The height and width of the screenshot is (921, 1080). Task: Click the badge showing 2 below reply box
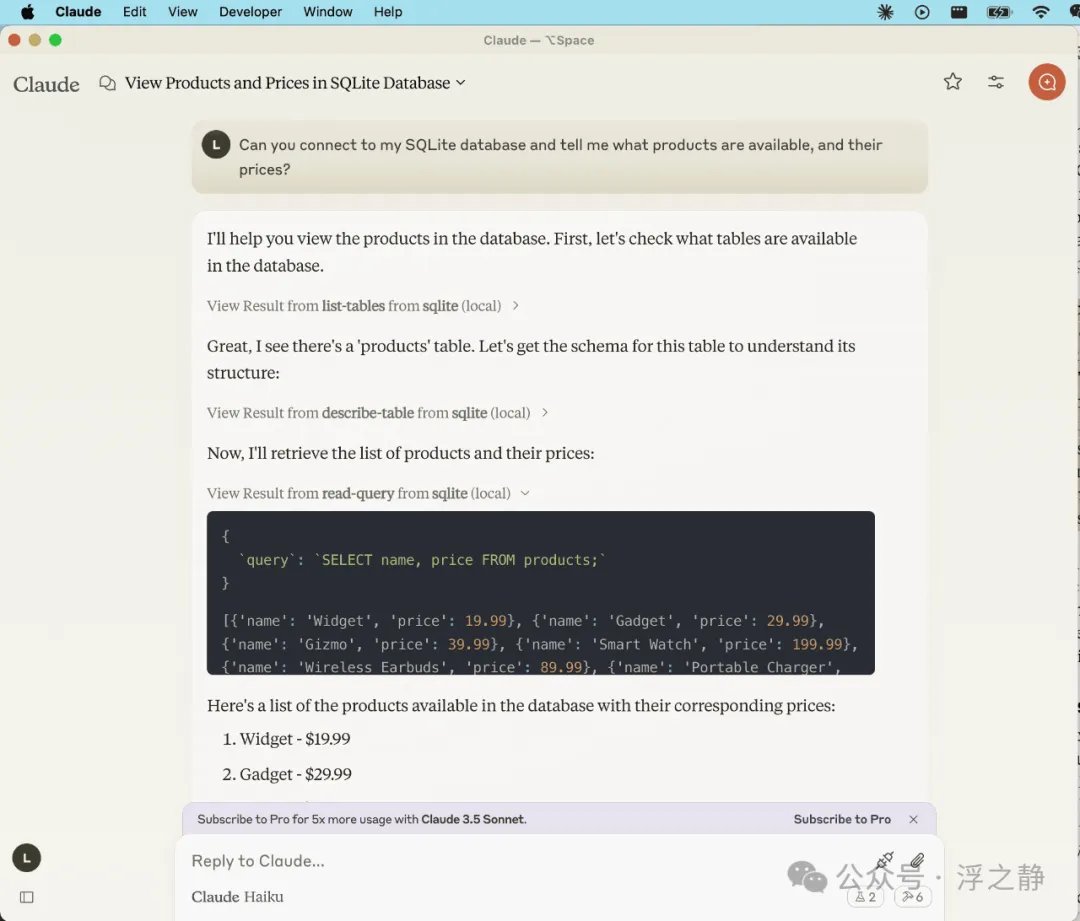pyautogui.click(x=865, y=897)
